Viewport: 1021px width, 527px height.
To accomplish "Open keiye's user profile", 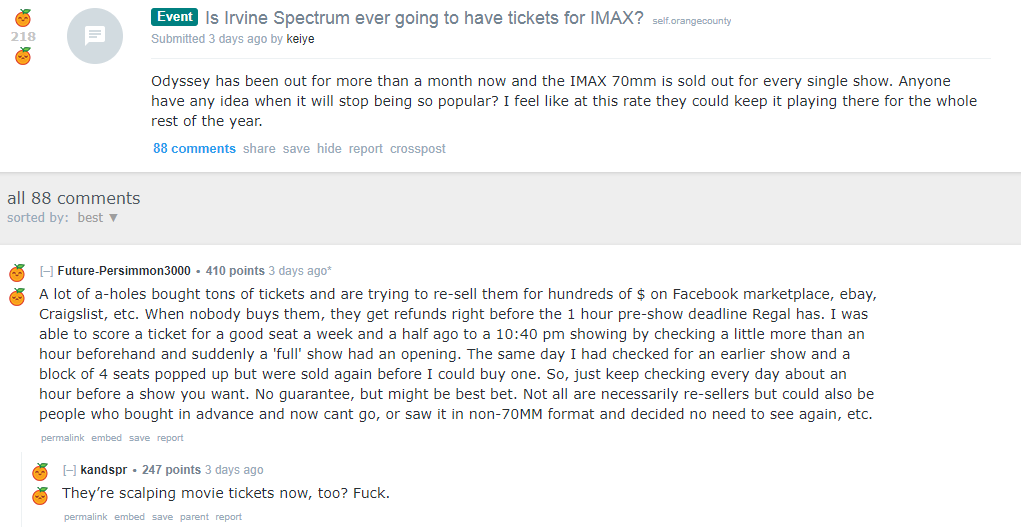I will [x=300, y=39].
